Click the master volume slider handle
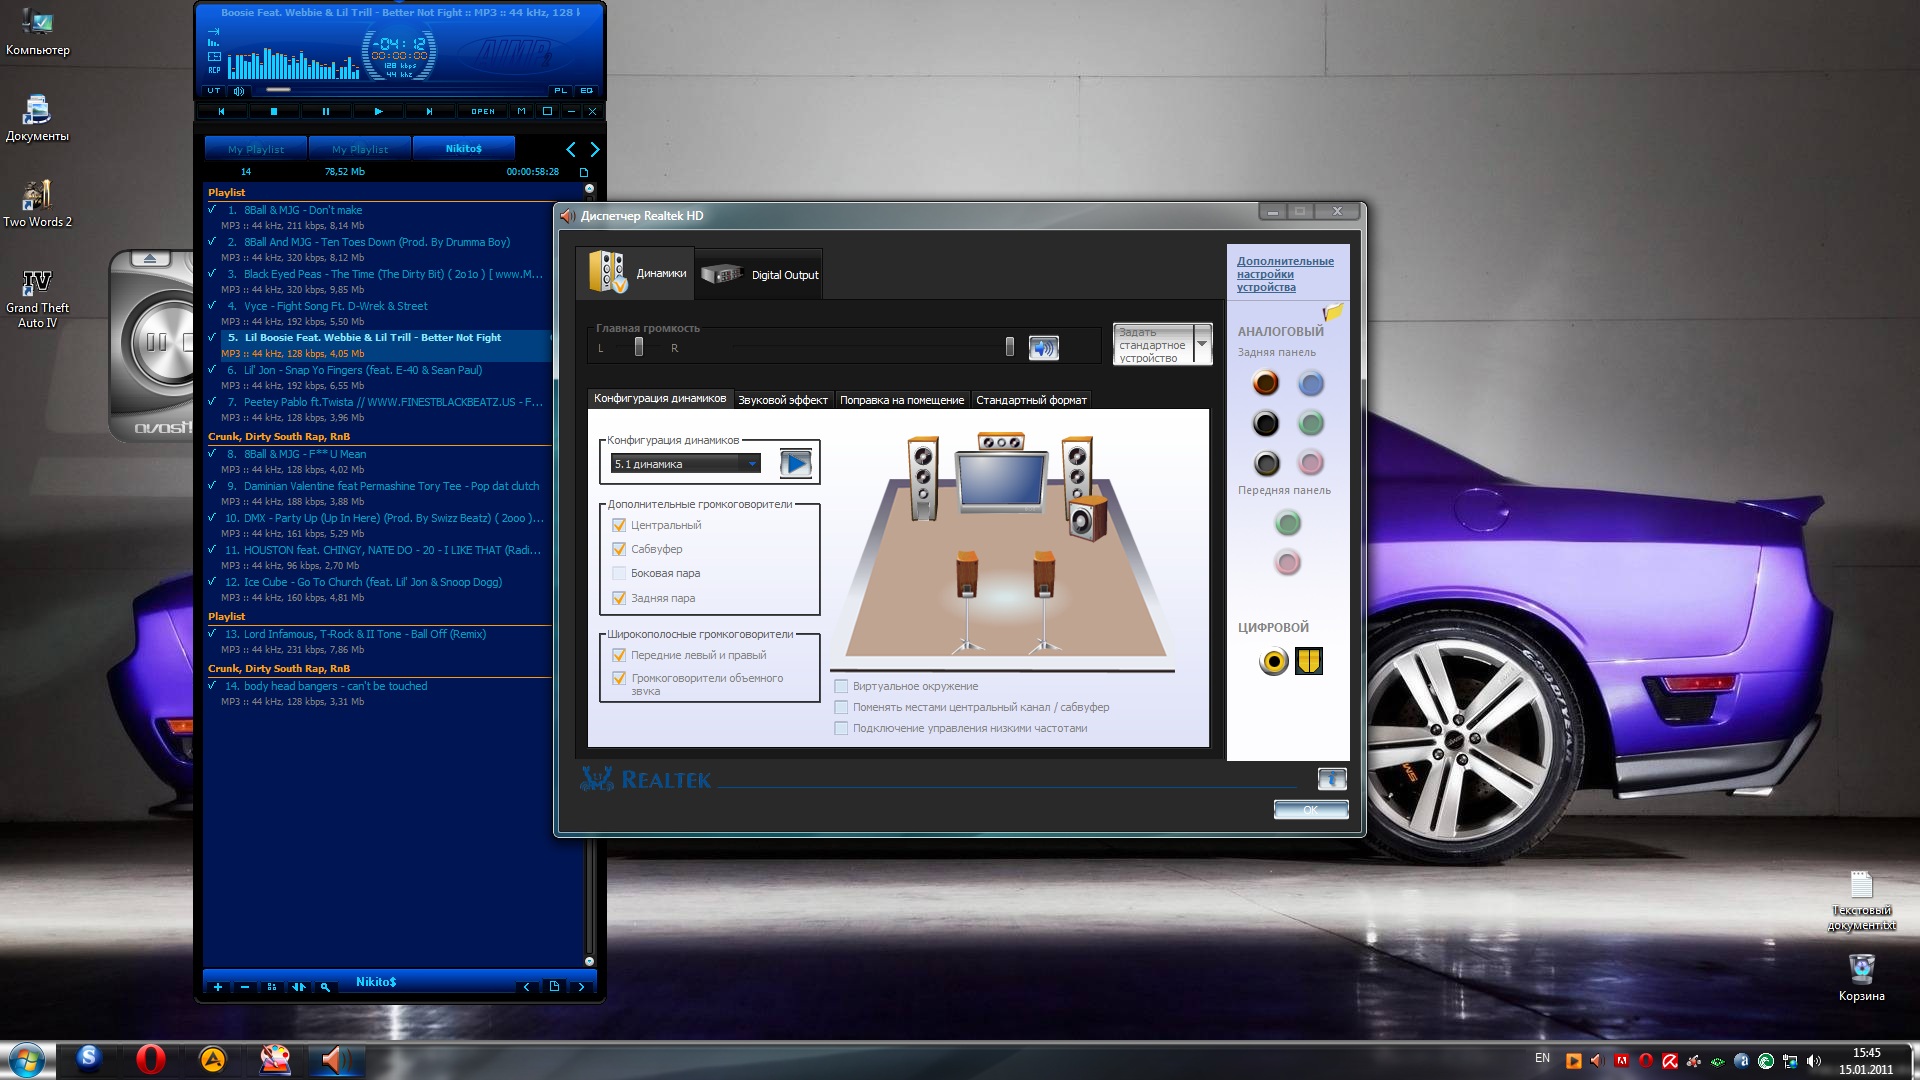Screen dimensions: 1920x1080 pyautogui.click(x=1009, y=347)
